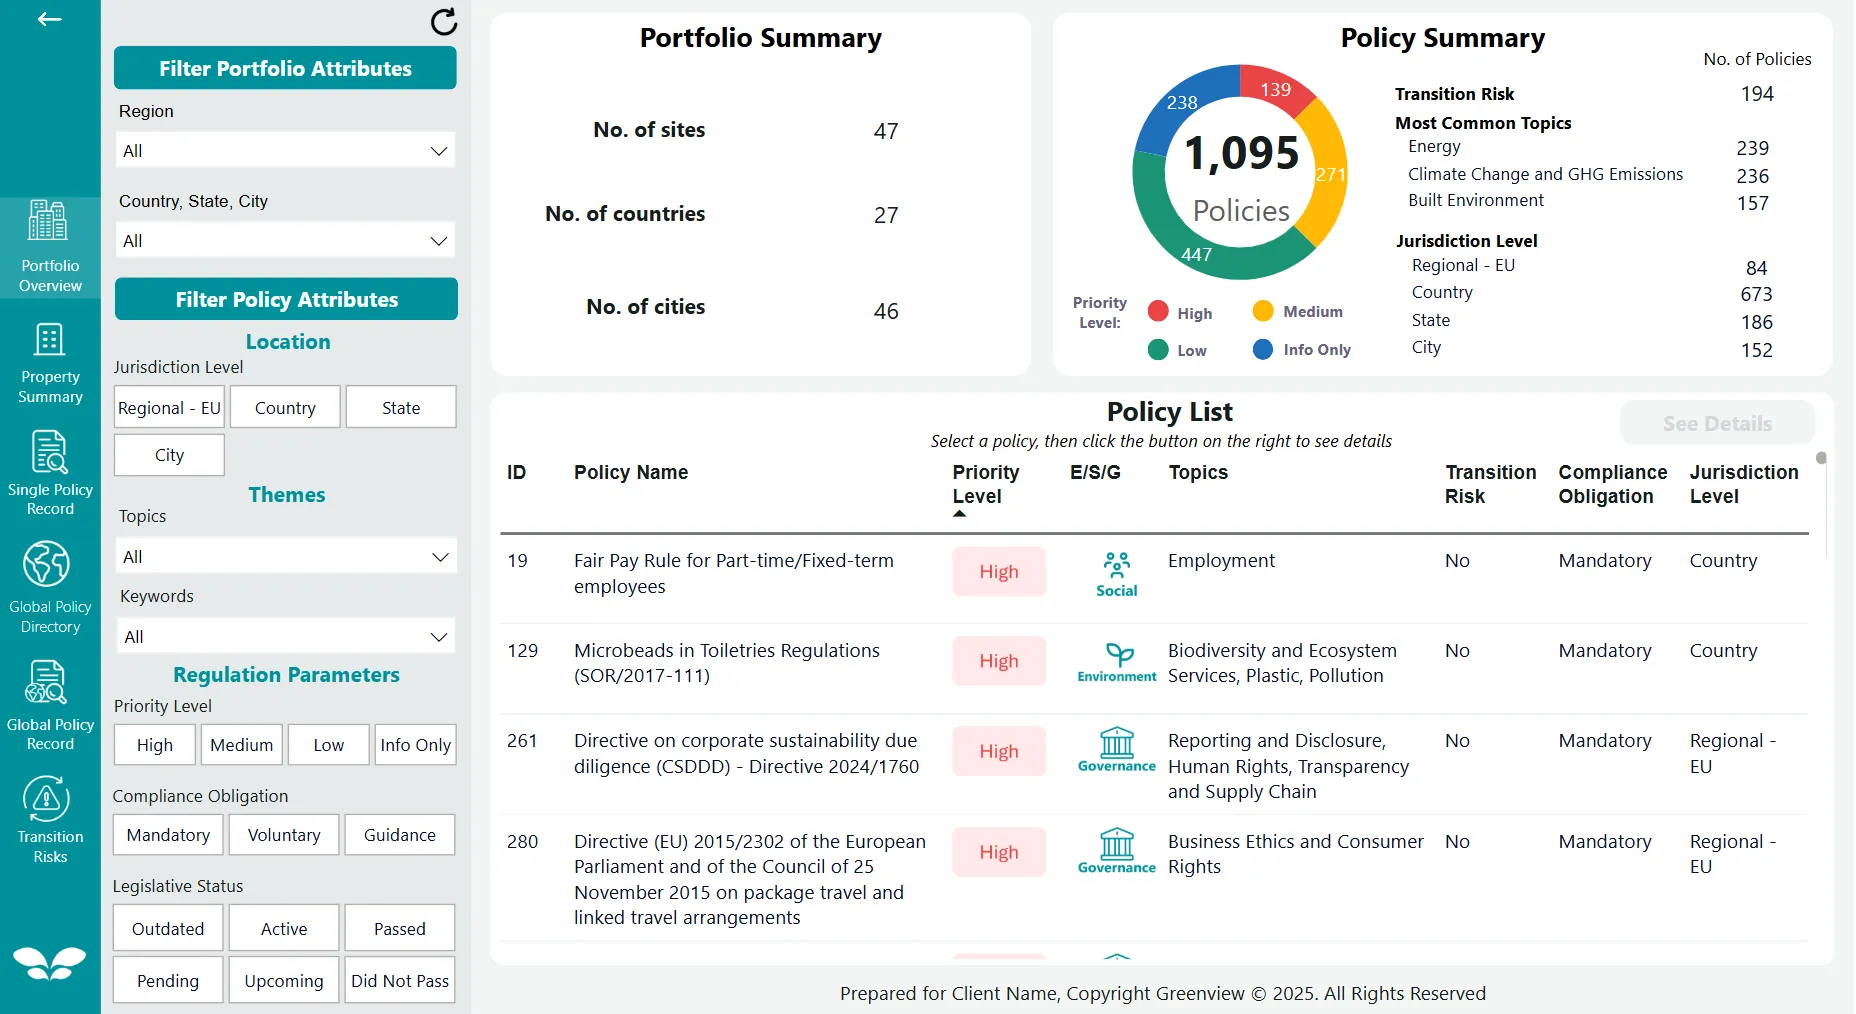Screen dimensions: 1856x1014
Task: Open the Global Policy Record page
Action: pos(50,703)
